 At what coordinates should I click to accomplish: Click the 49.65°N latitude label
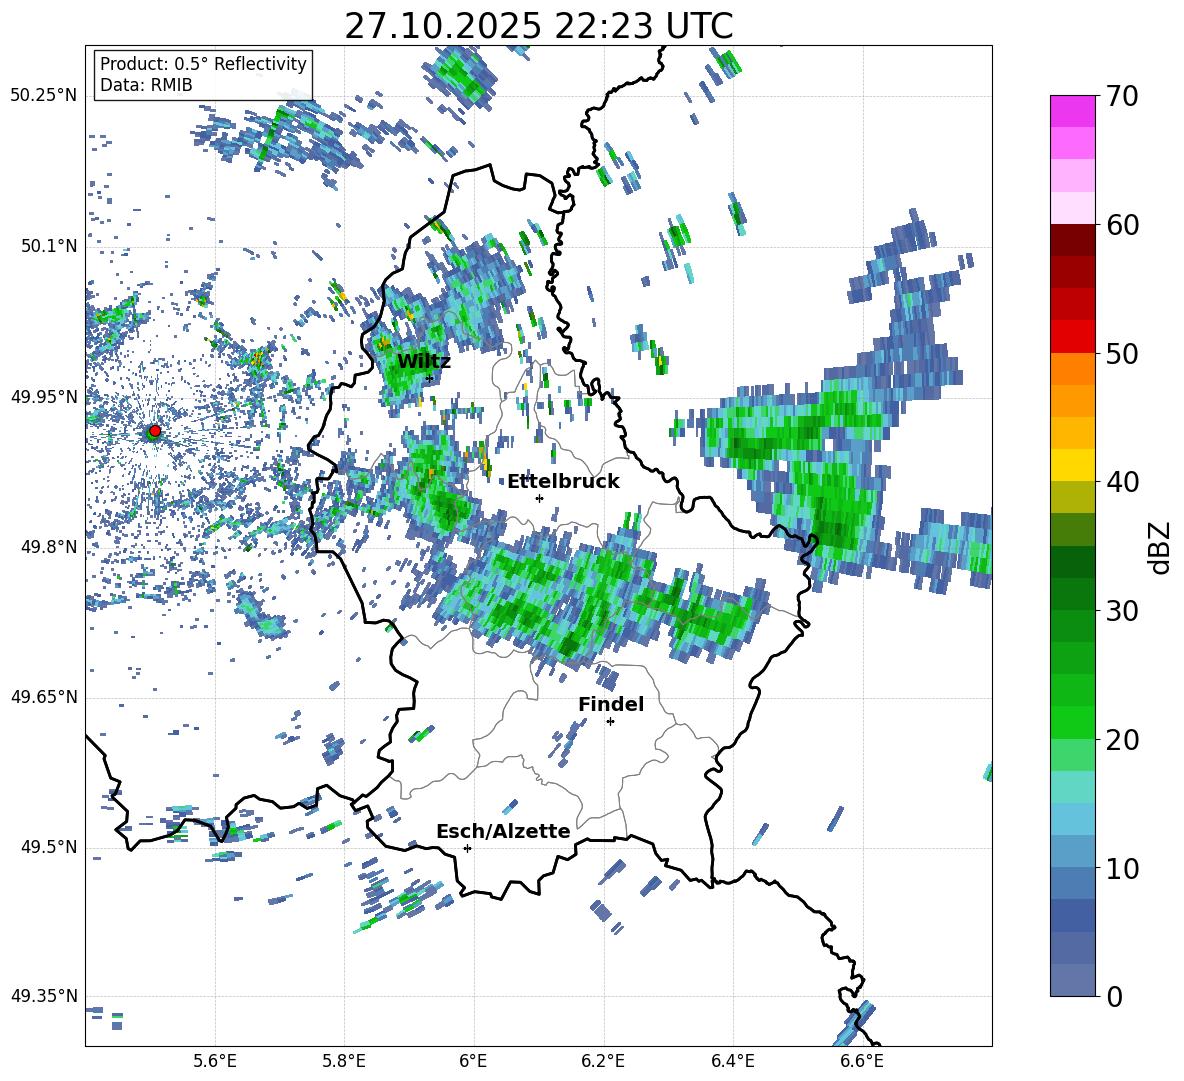[44, 696]
